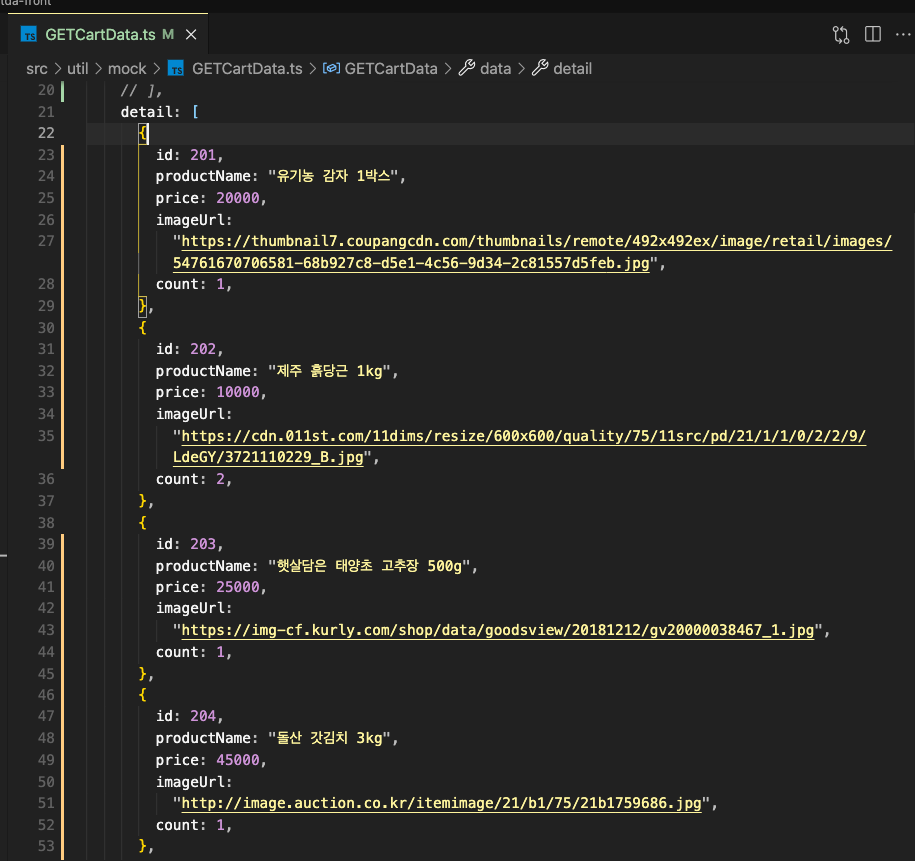Click the opening brace on line 22
This screenshot has height=861, width=915.
[143, 134]
